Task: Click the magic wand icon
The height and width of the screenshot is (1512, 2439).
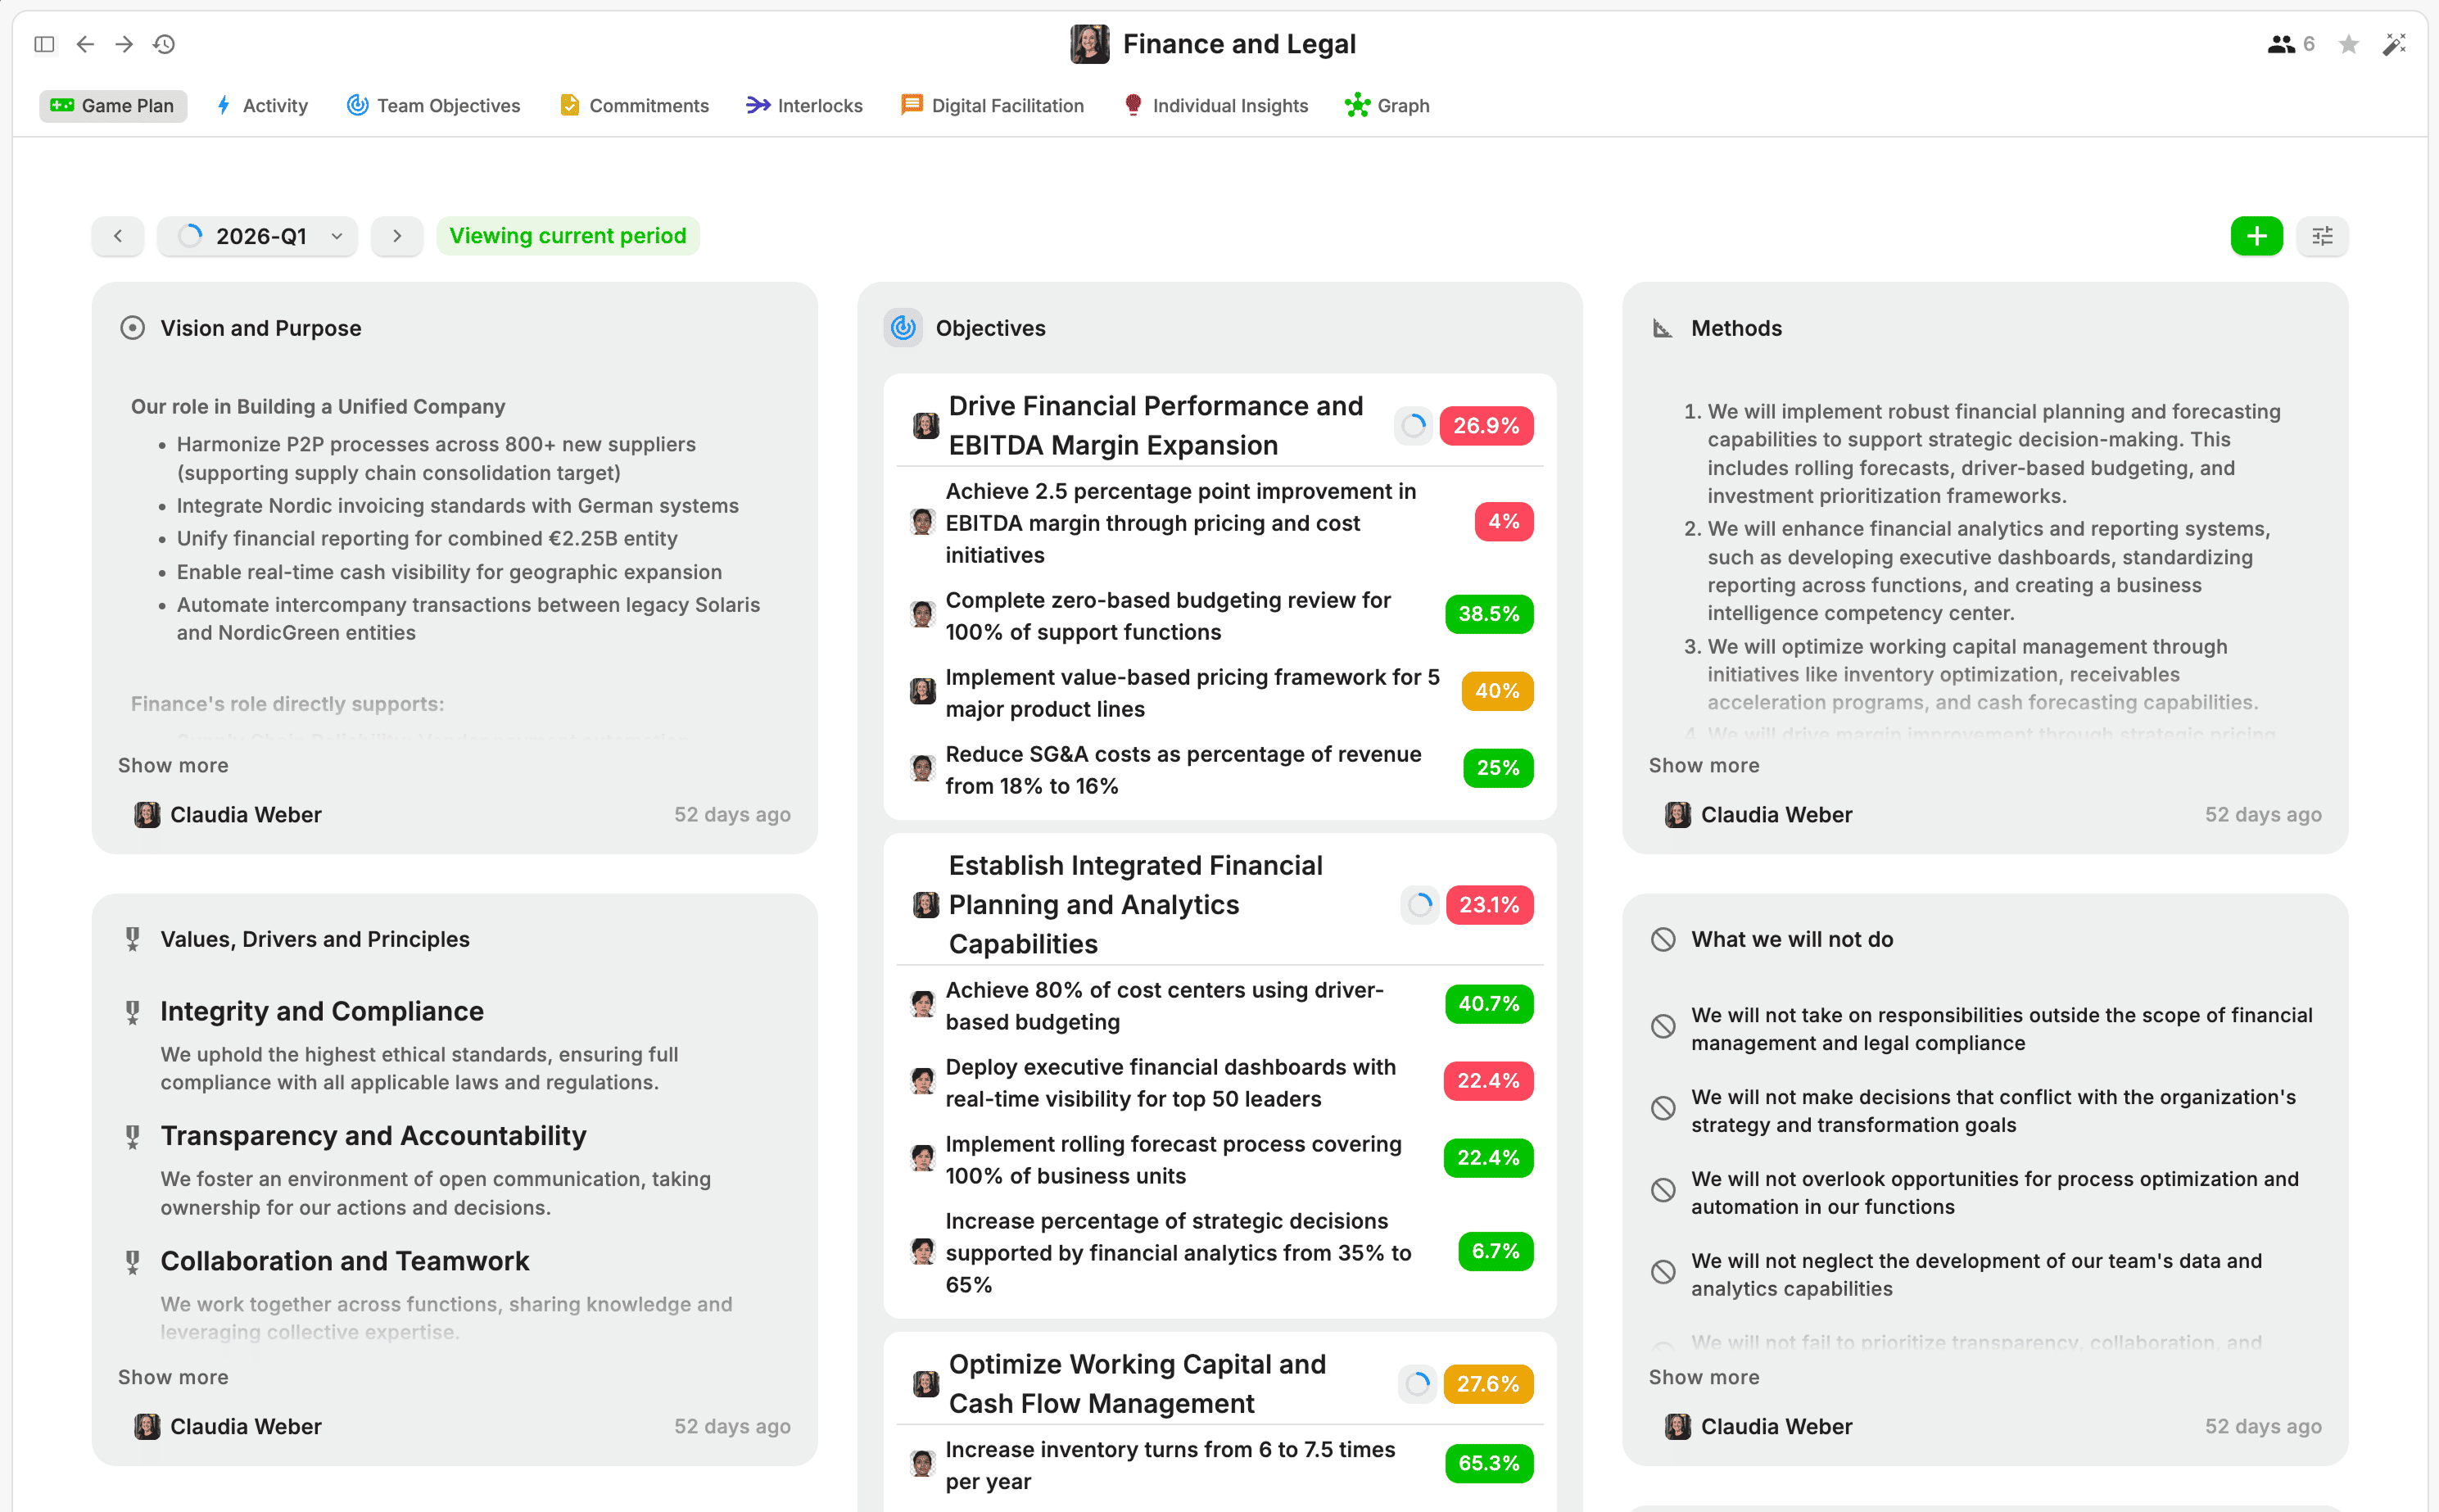Action: [2394, 44]
